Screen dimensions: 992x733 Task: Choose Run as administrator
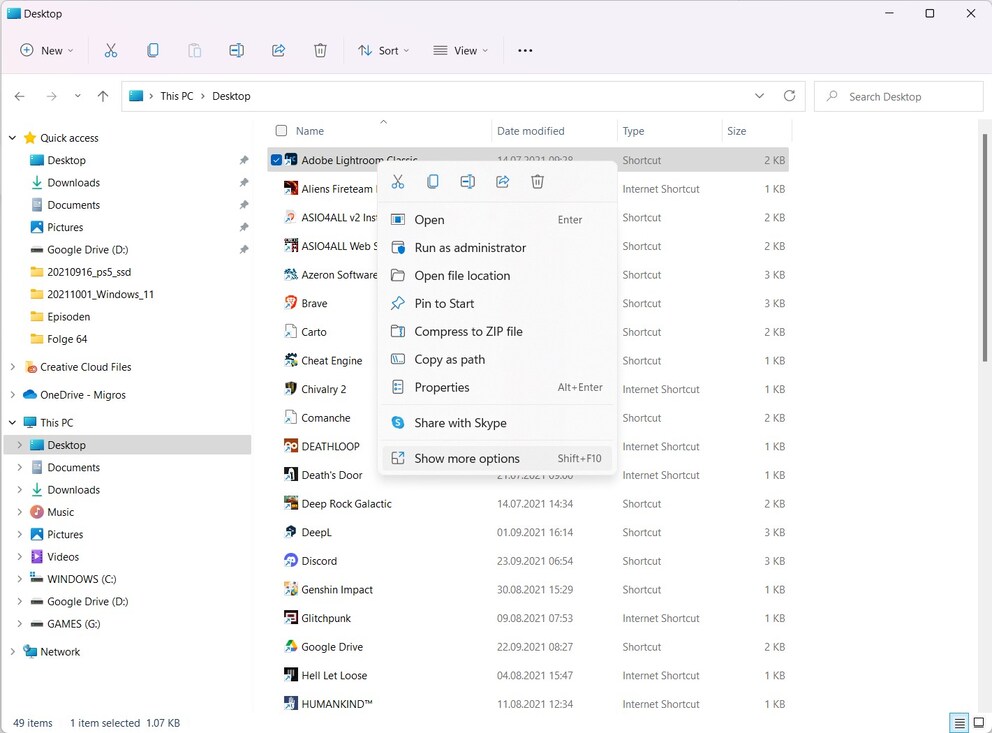(497, 247)
